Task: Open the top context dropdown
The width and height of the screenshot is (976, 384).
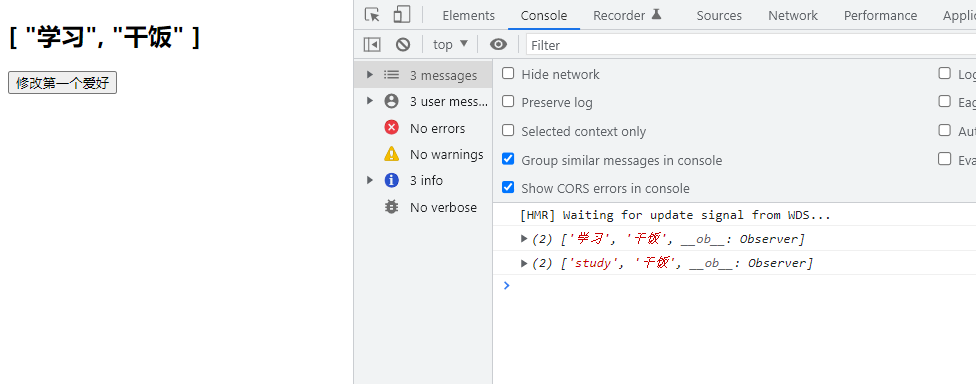Action: (x=451, y=44)
